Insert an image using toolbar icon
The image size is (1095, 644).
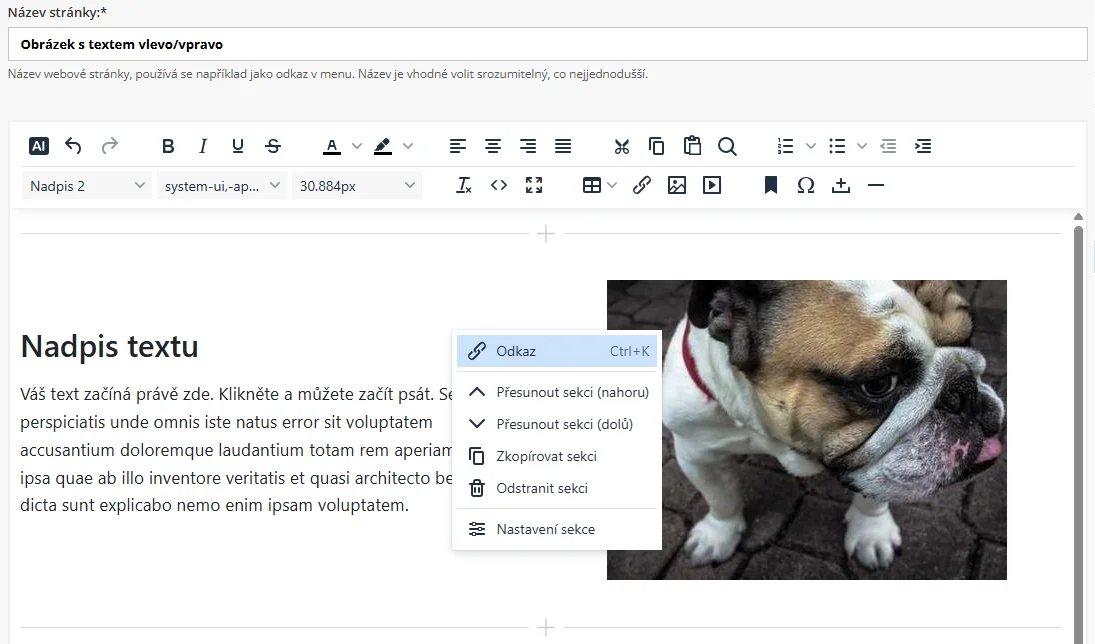(677, 185)
